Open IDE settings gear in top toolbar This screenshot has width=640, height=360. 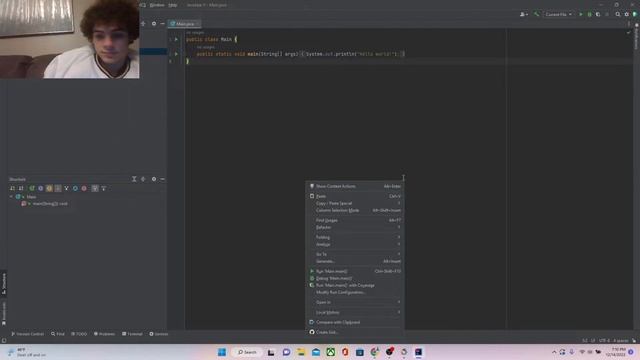(x=627, y=14)
